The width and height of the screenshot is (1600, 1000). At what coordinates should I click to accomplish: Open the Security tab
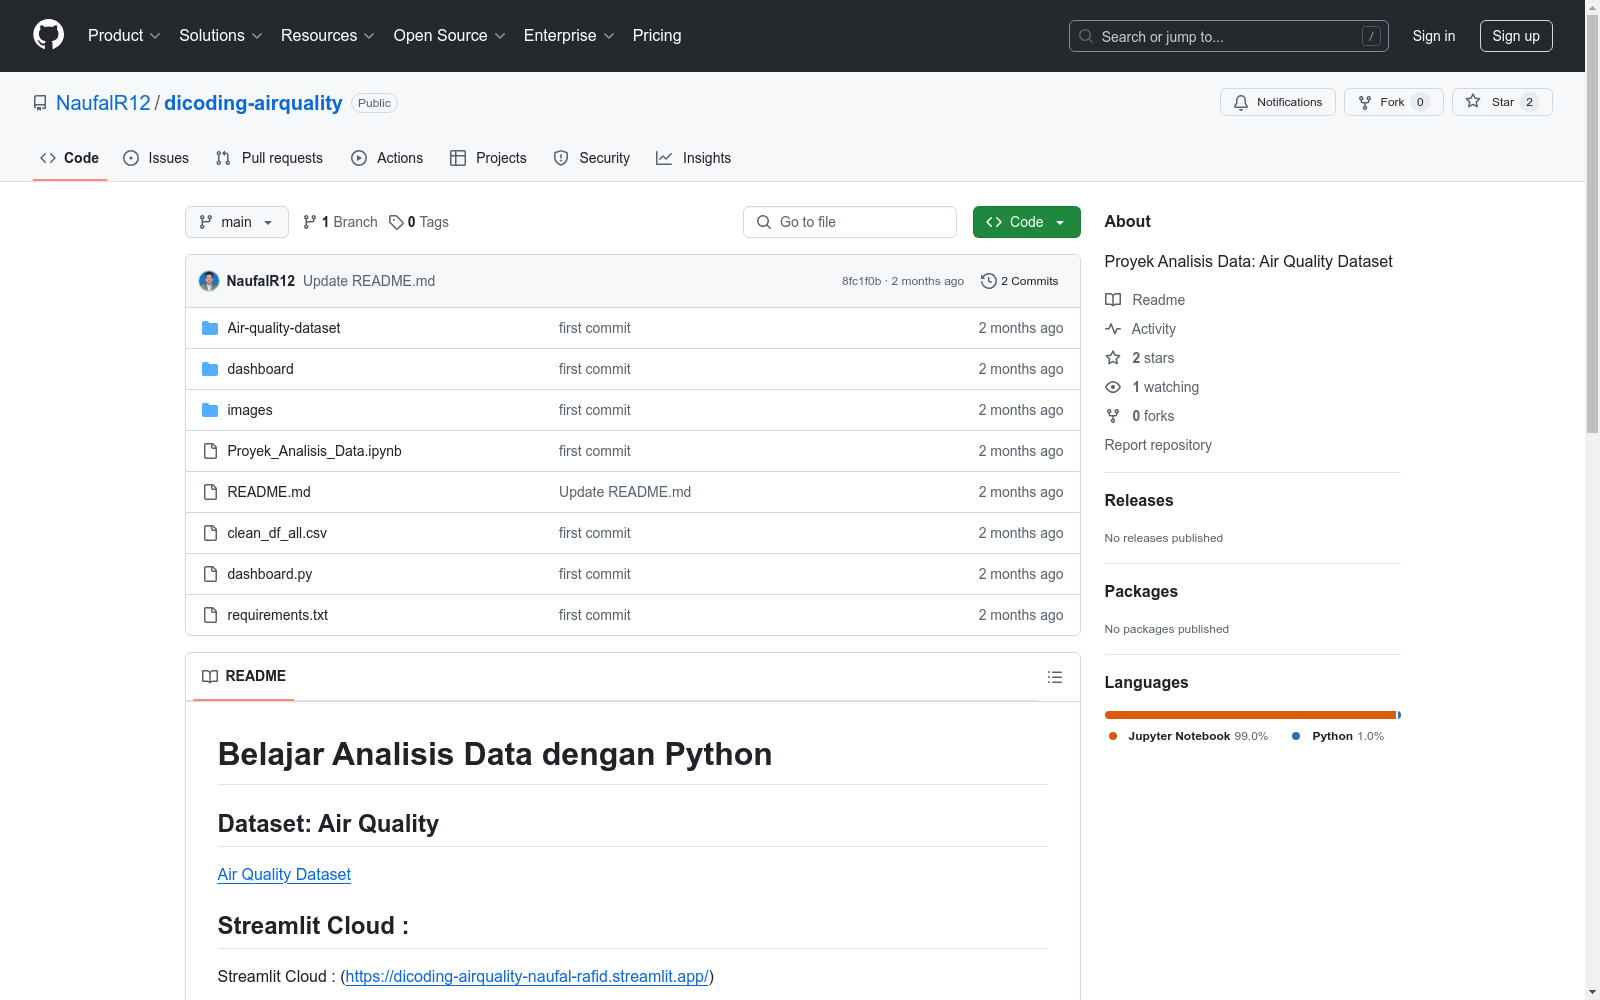tap(592, 158)
